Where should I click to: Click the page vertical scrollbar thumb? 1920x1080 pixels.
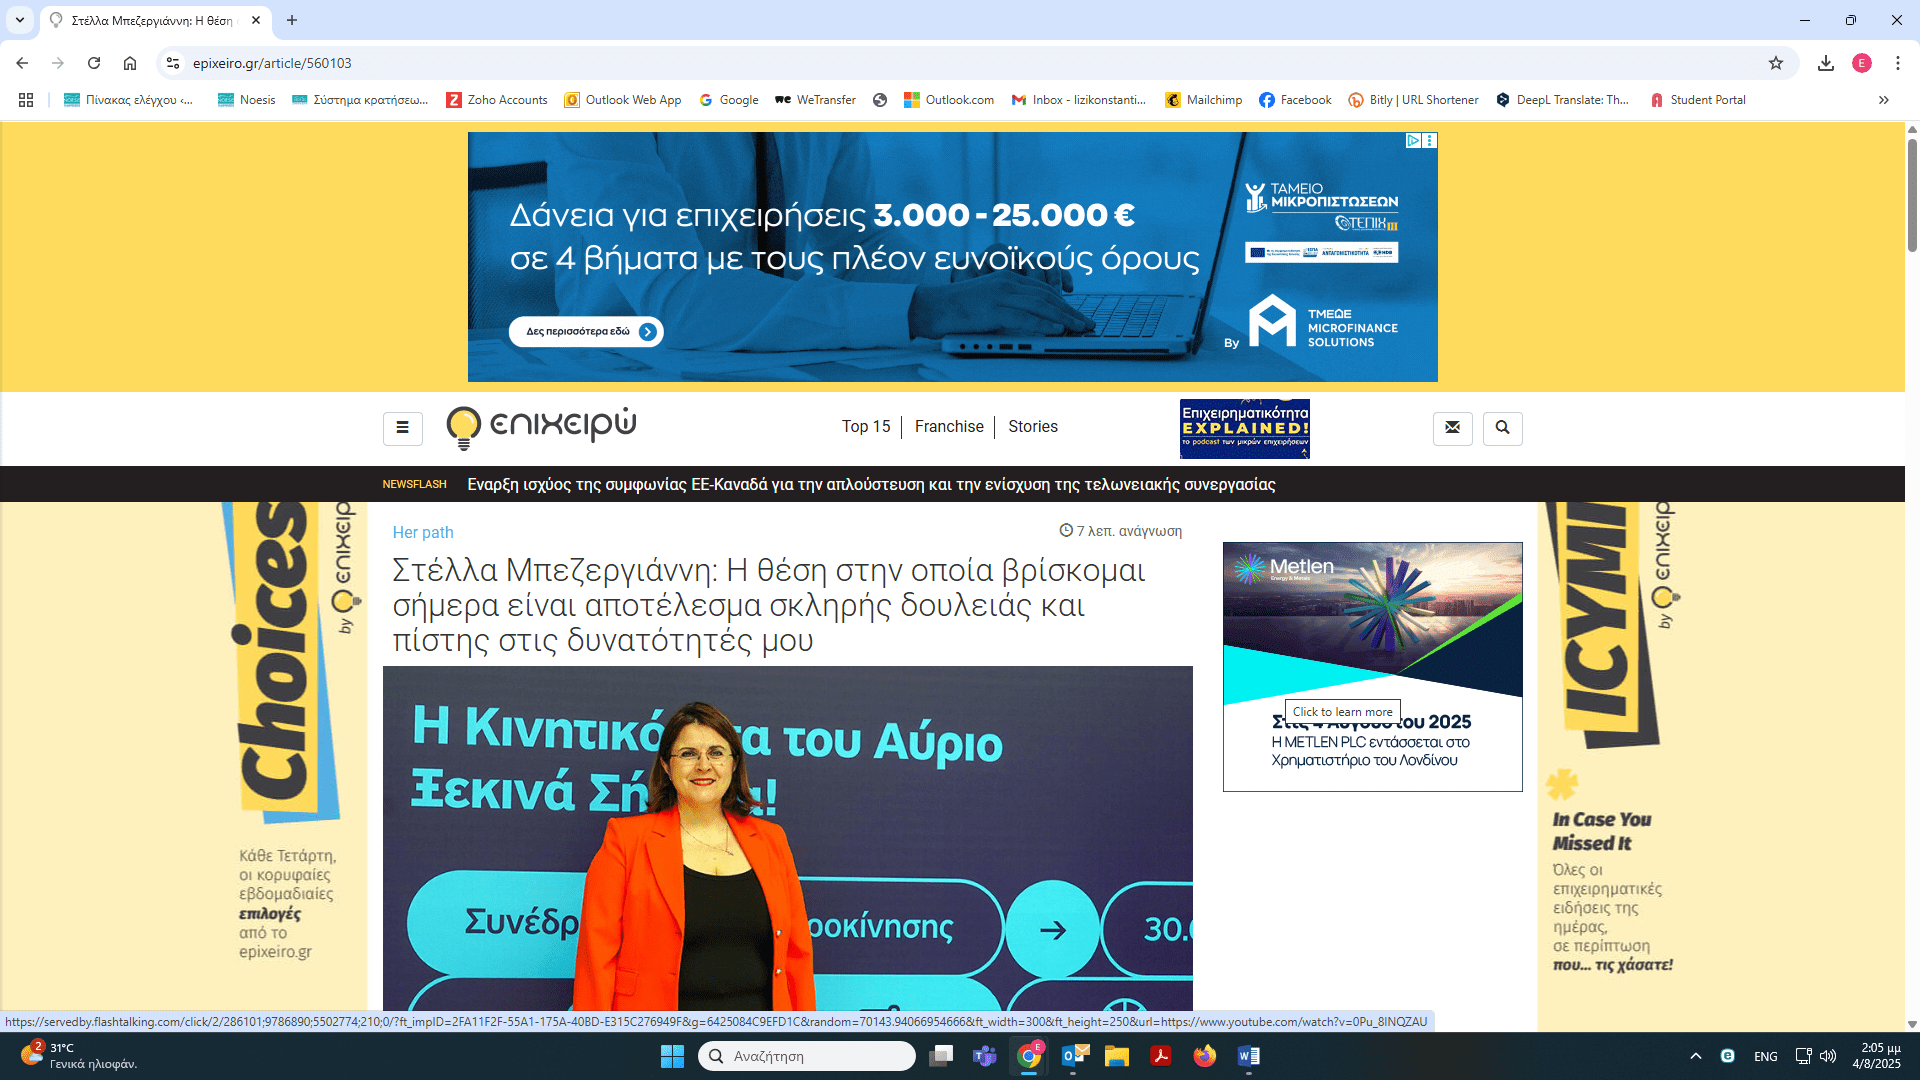(1912, 195)
